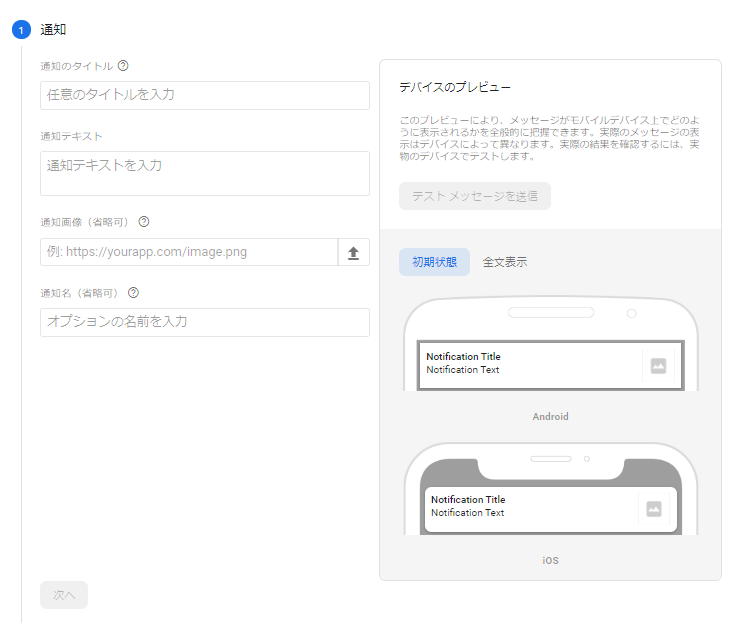This screenshot has height=623, width=733.
Task: Select the 初期状態 tab
Action: [434, 262]
